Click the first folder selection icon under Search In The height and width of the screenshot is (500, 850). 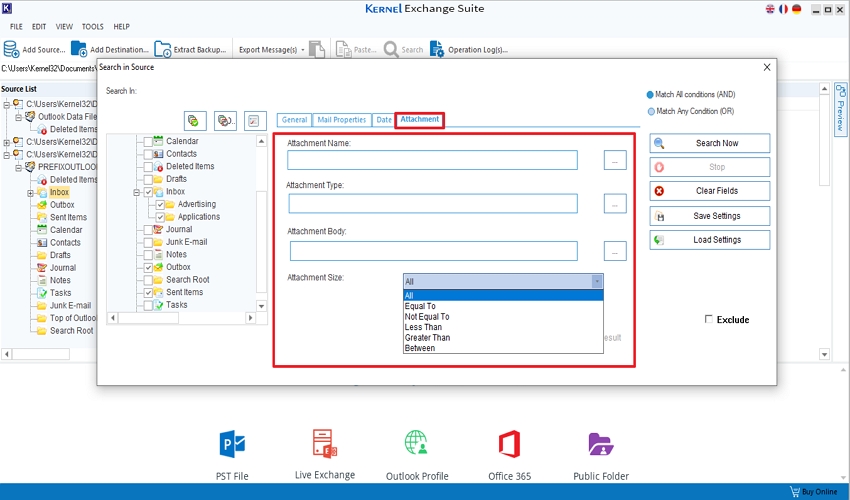point(195,120)
